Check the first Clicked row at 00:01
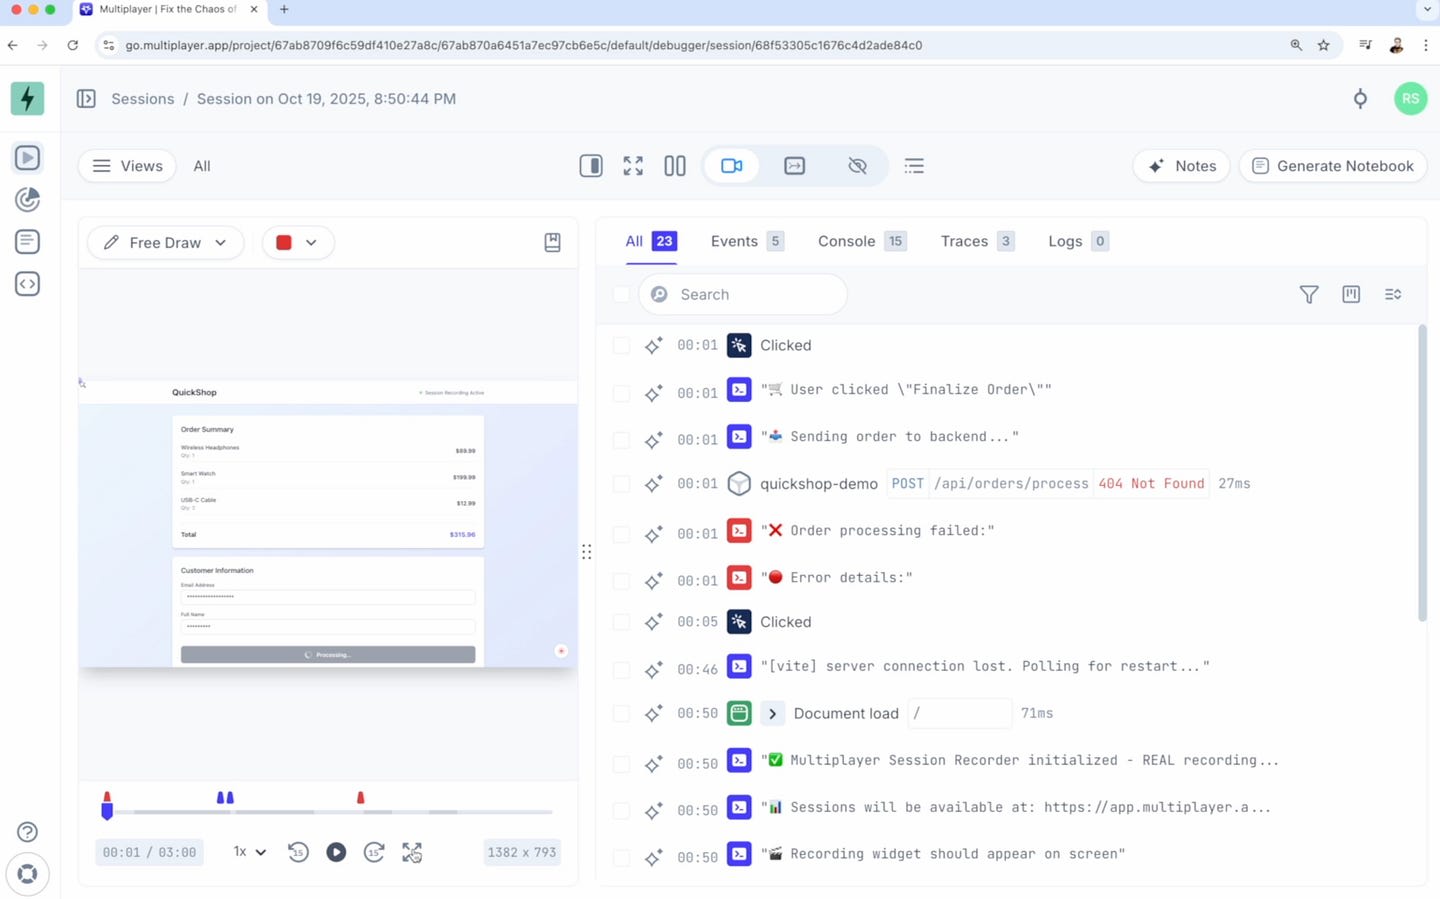The height and width of the screenshot is (899, 1440). (621, 345)
